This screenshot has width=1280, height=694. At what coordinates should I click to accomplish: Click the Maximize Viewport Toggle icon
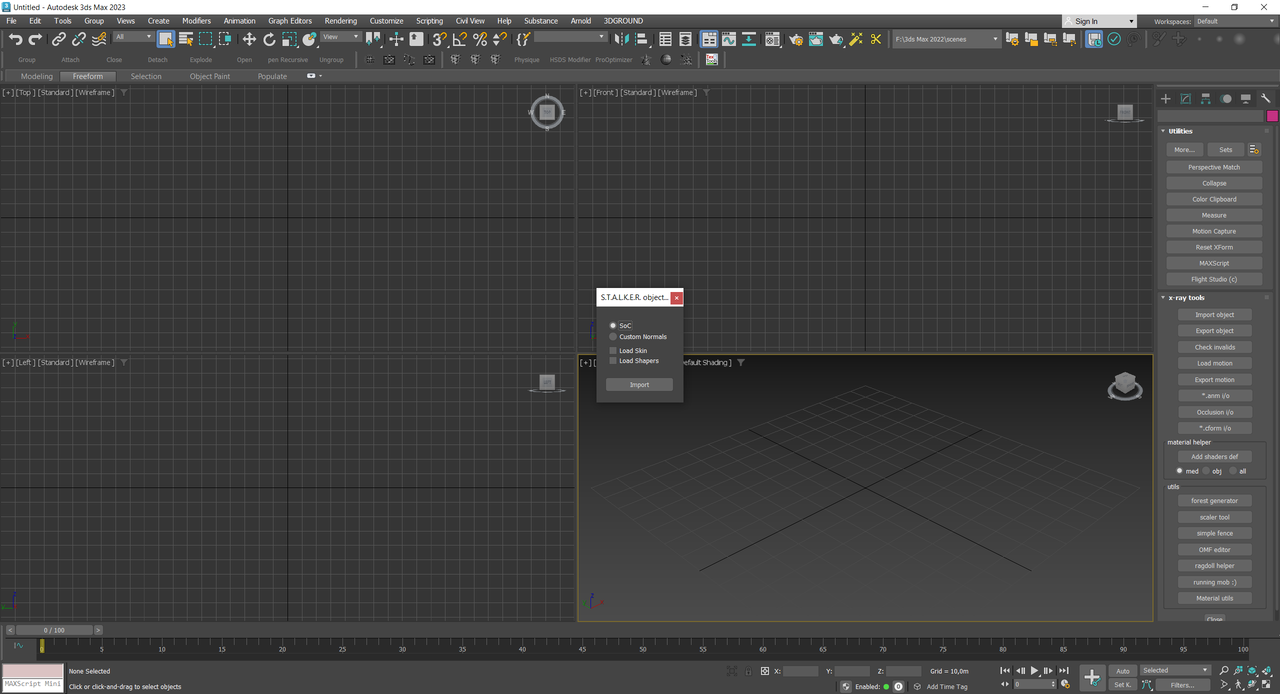pos(1267,685)
